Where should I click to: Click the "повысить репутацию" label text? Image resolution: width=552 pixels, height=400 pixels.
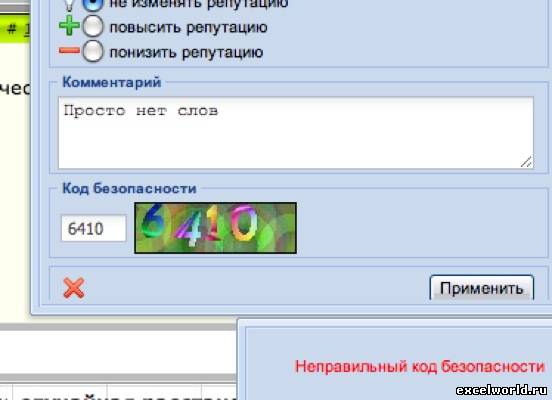coord(188,27)
